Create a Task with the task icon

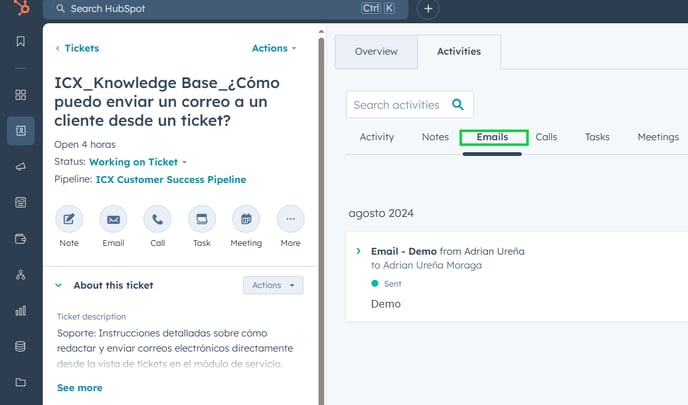pos(202,219)
